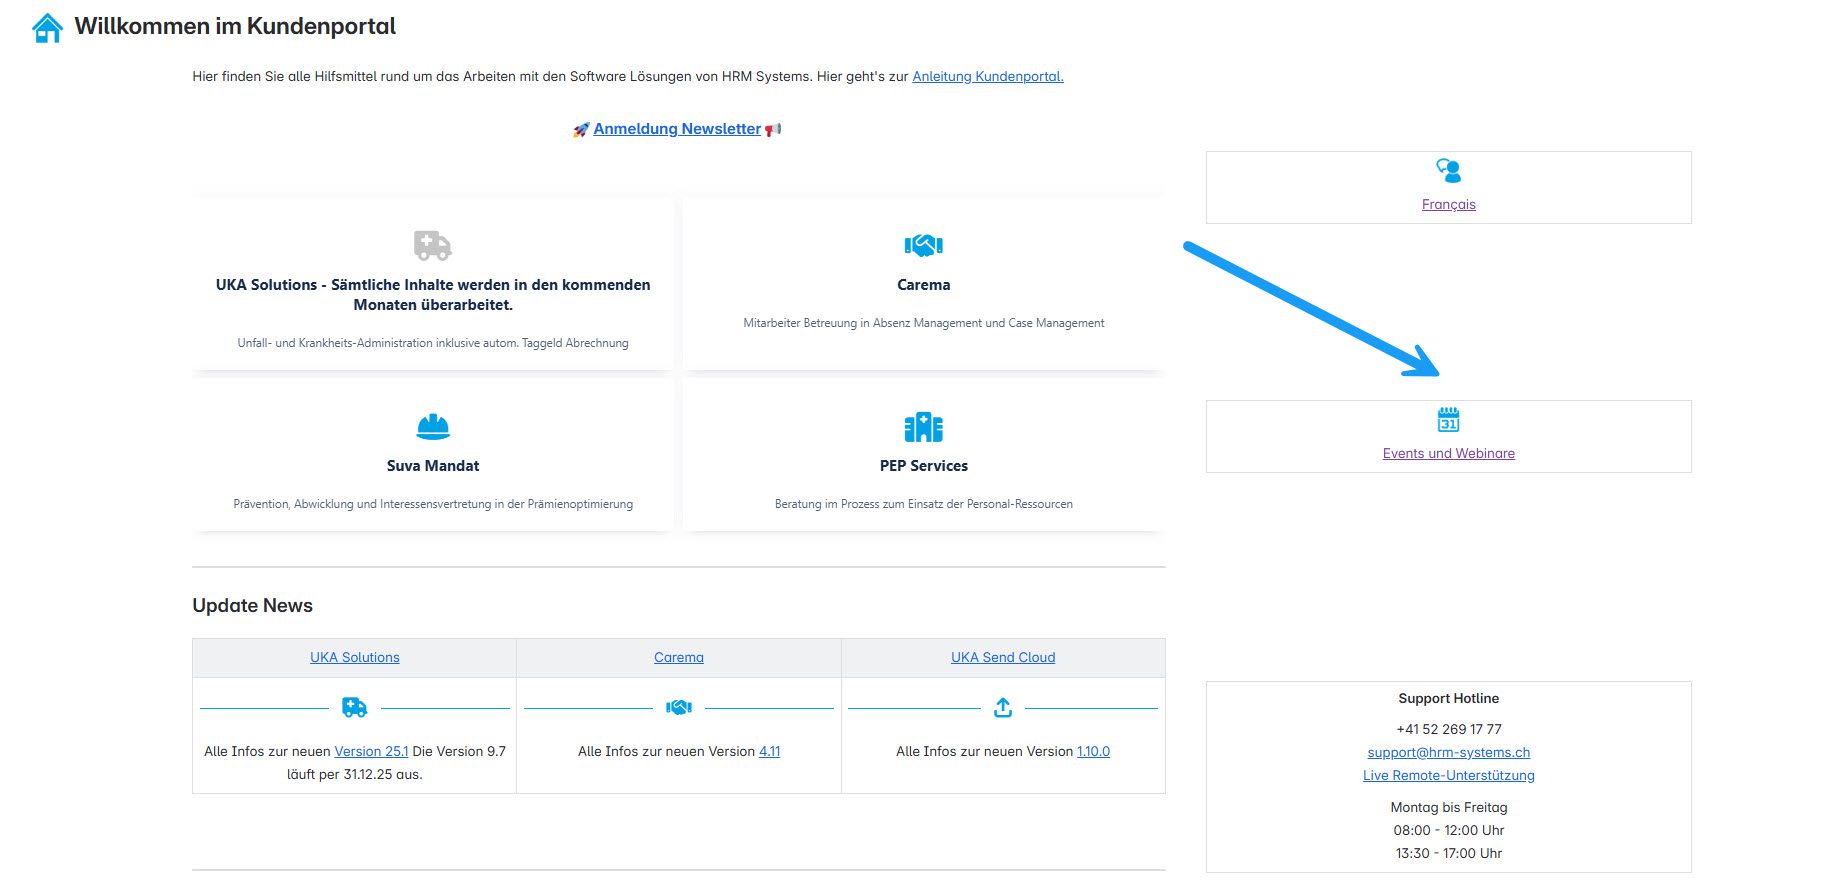
Task: Click the hospital building icon above PEP Services
Action: (x=924, y=427)
